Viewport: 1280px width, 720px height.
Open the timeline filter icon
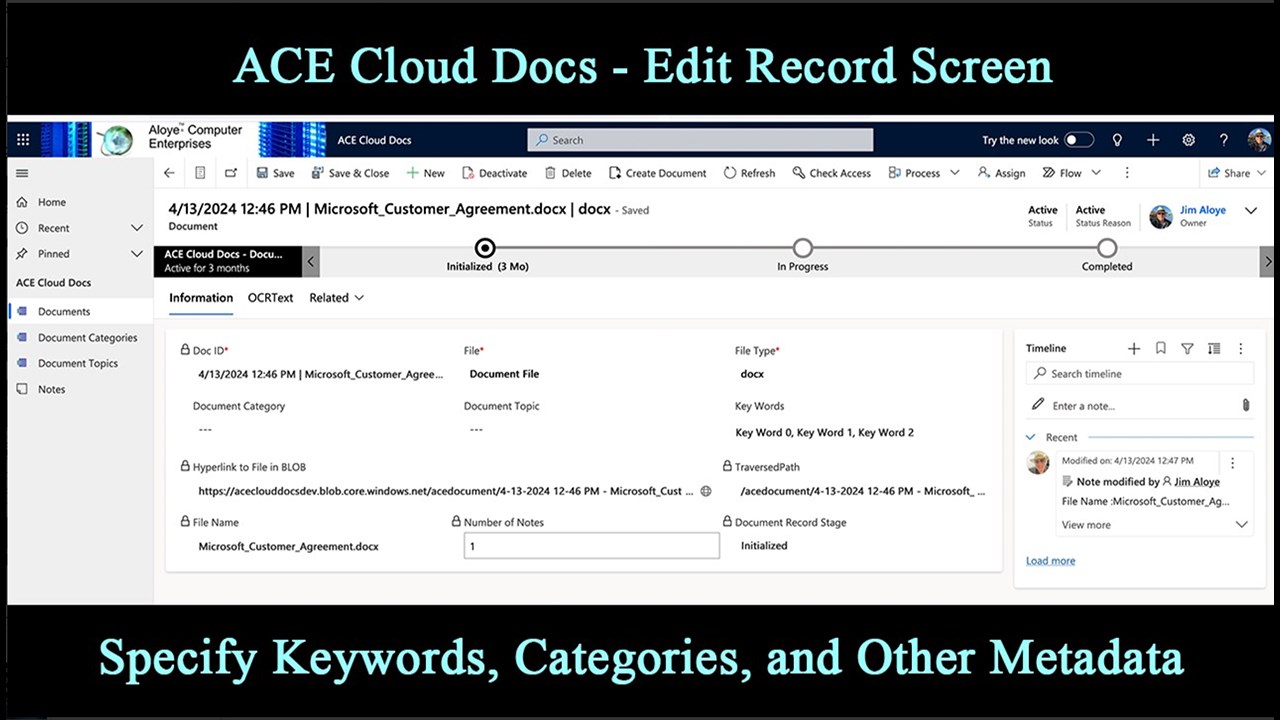(x=1187, y=348)
